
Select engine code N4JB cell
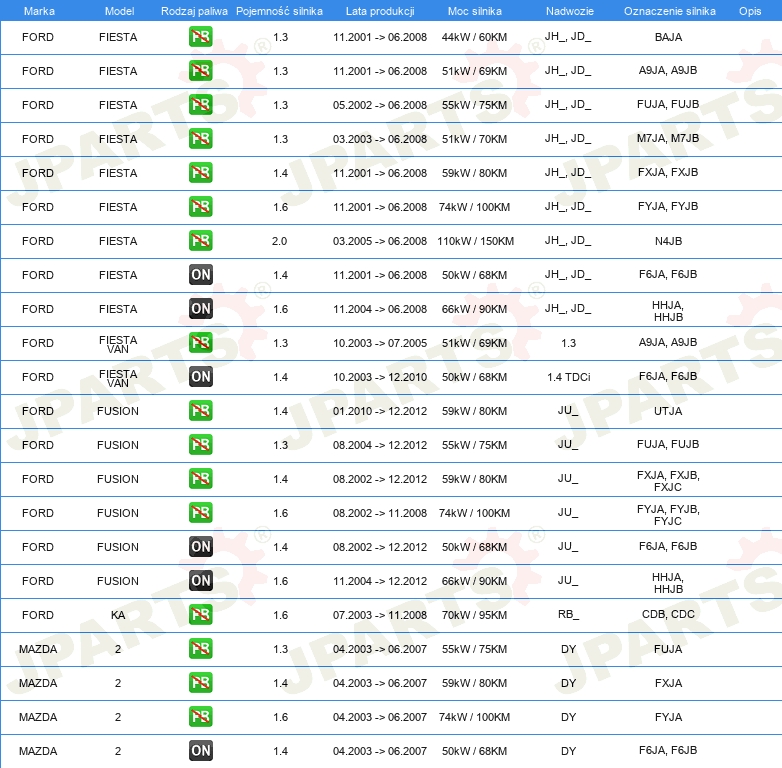pyautogui.click(x=668, y=241)
